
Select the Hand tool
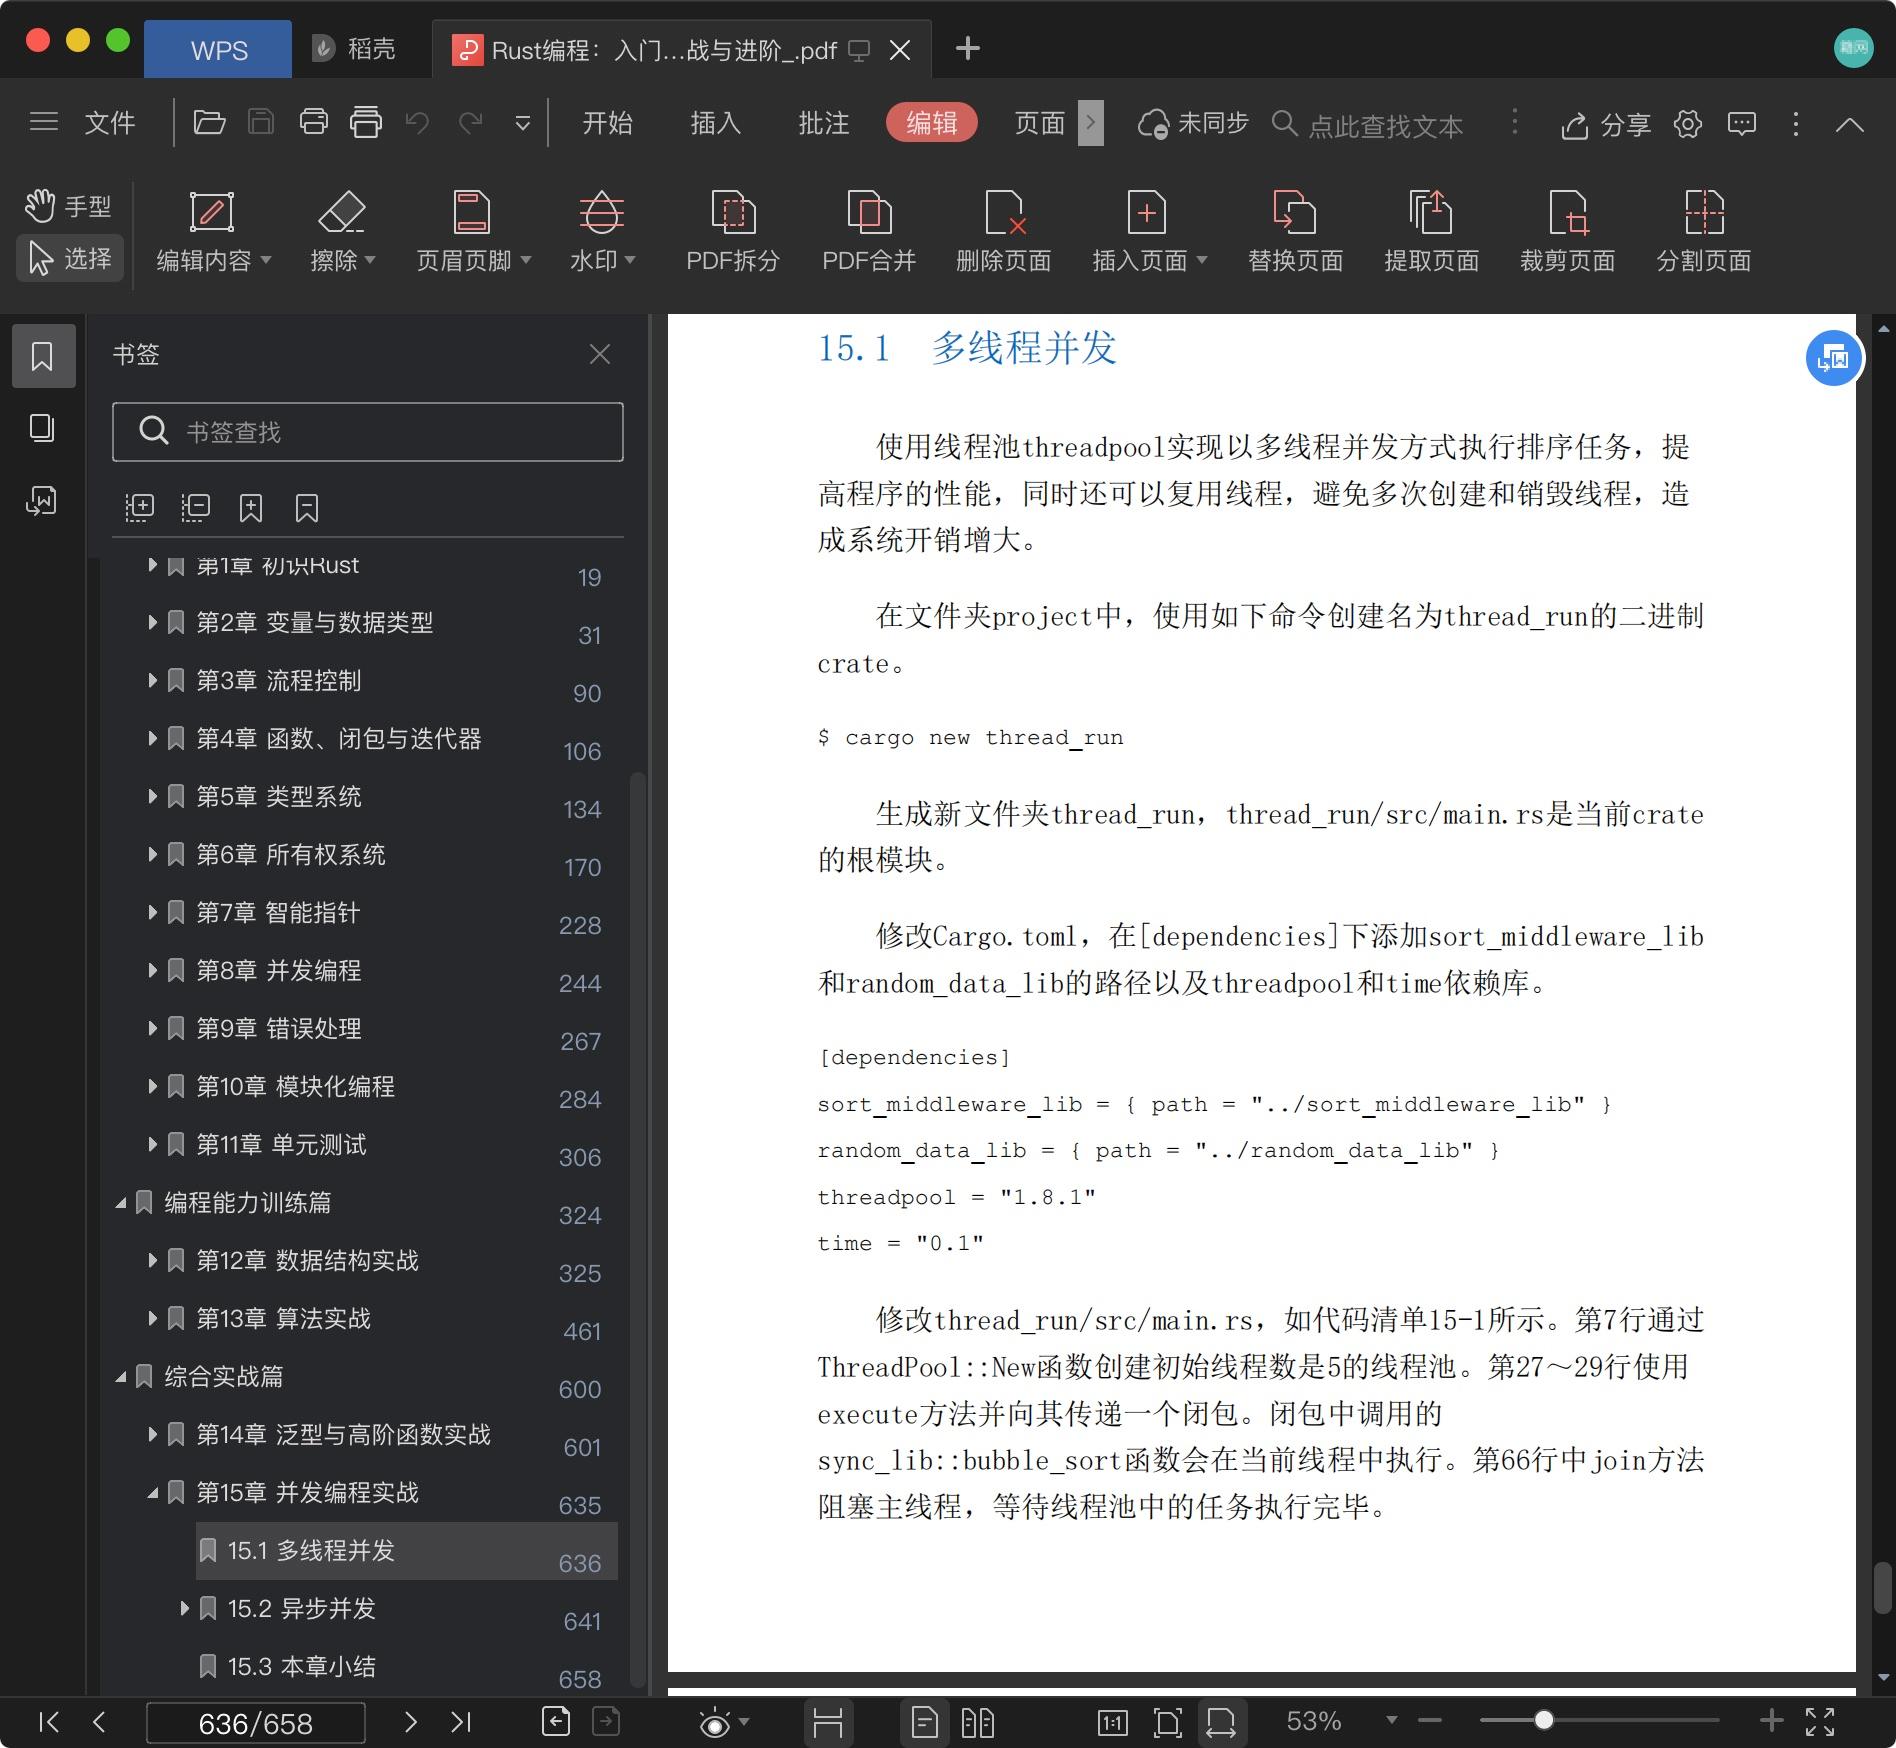tap(68, 206)
